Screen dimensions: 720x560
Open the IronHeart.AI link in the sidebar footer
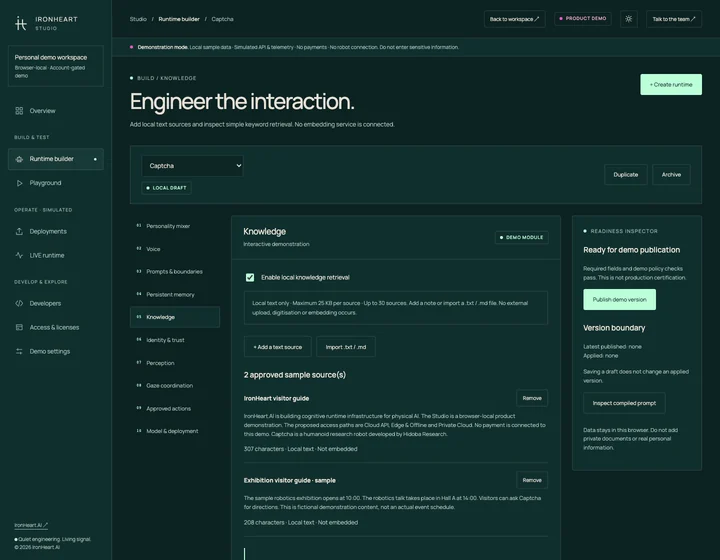click(31, 525)
